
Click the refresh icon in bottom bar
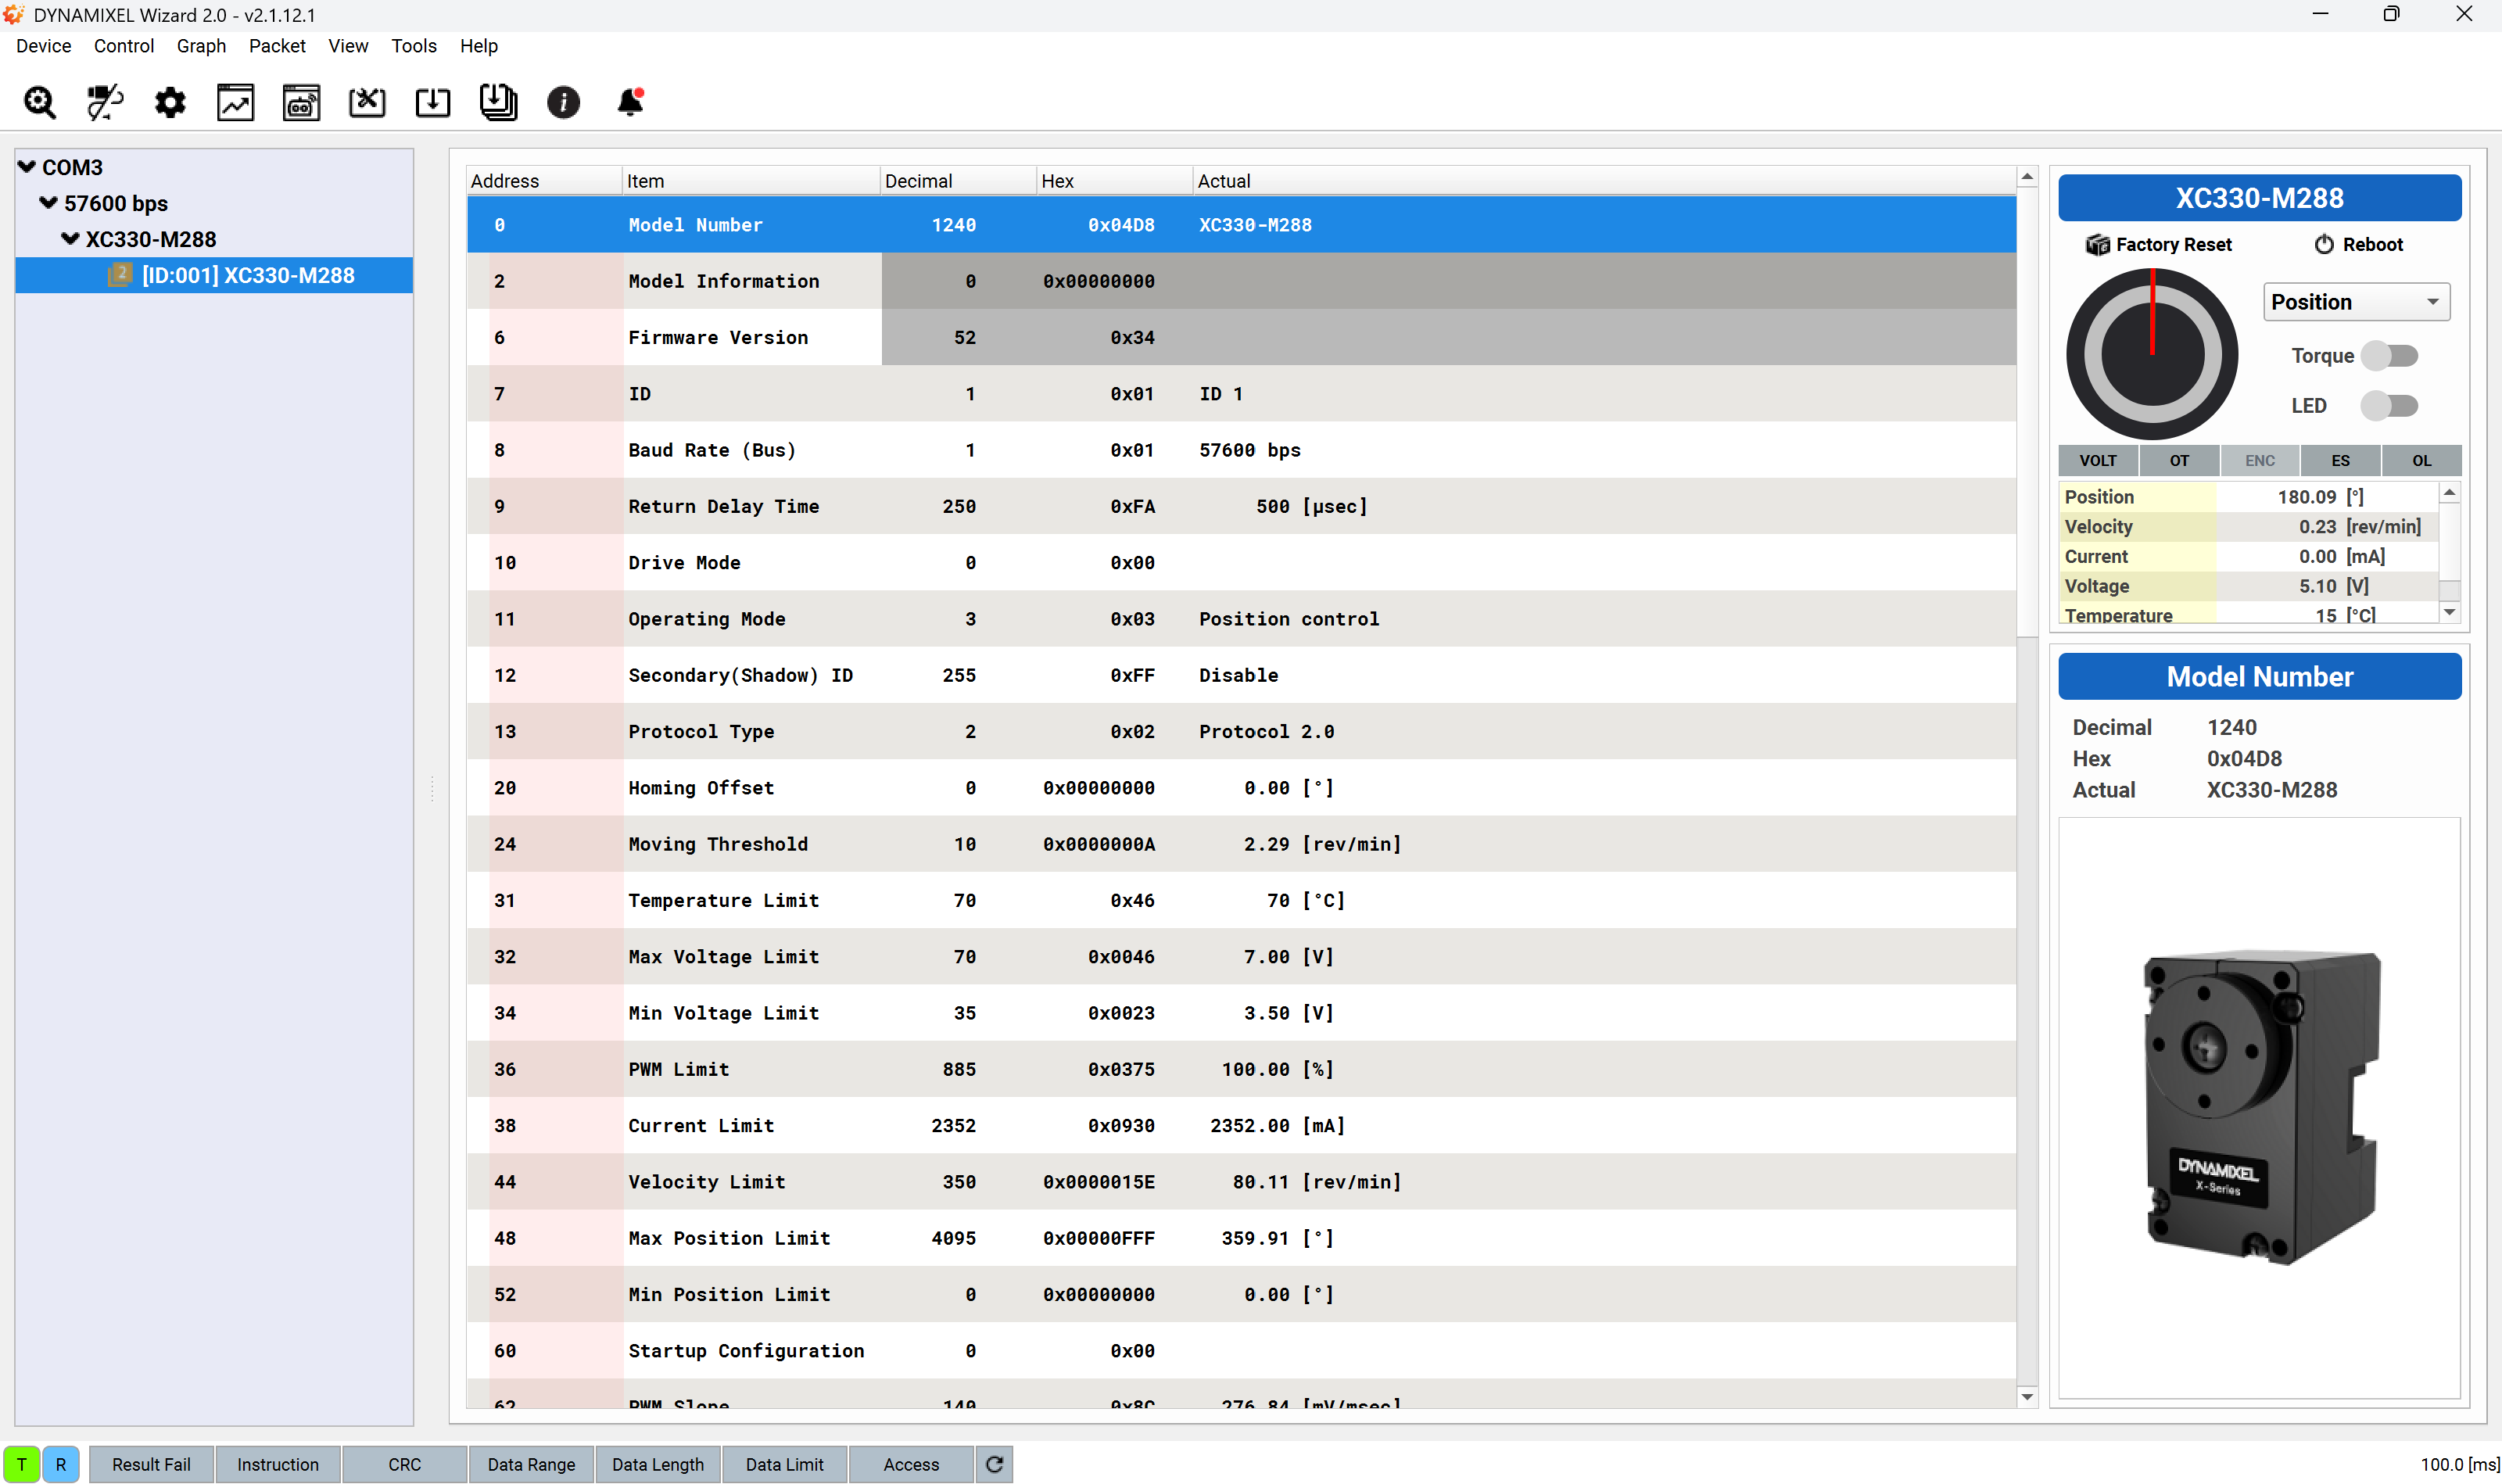point(994,1464)
